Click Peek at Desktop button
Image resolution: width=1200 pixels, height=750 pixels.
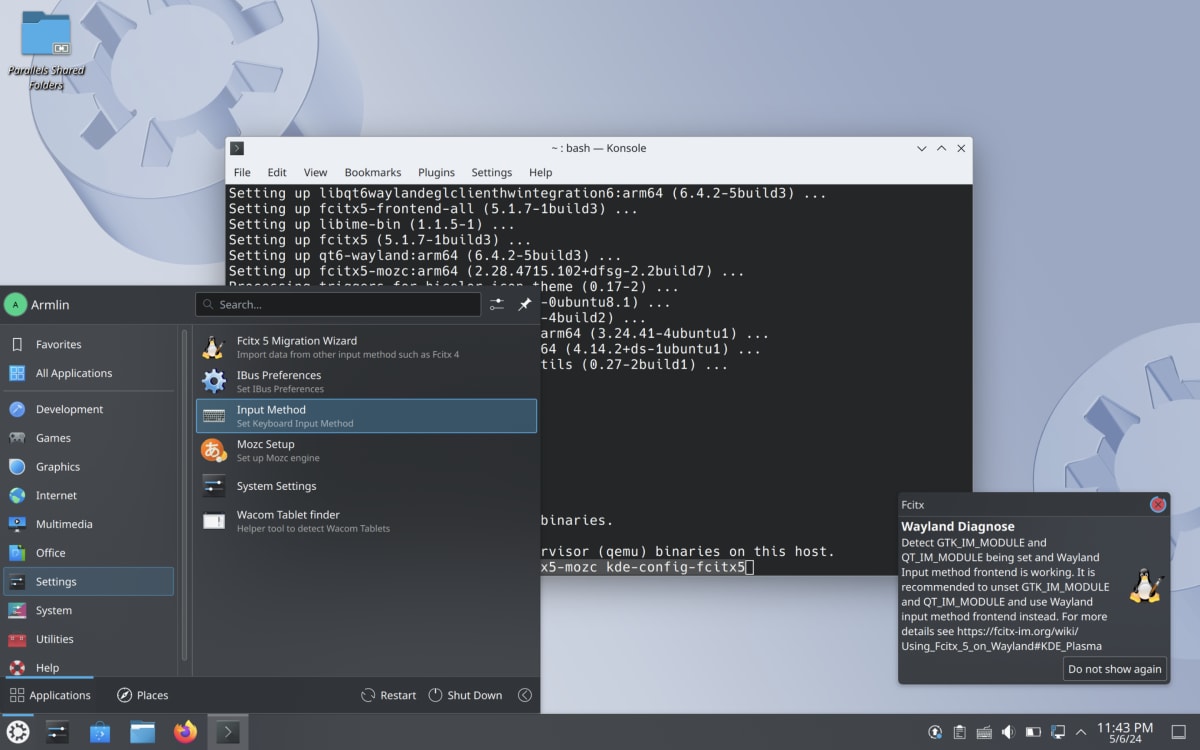1178,732
